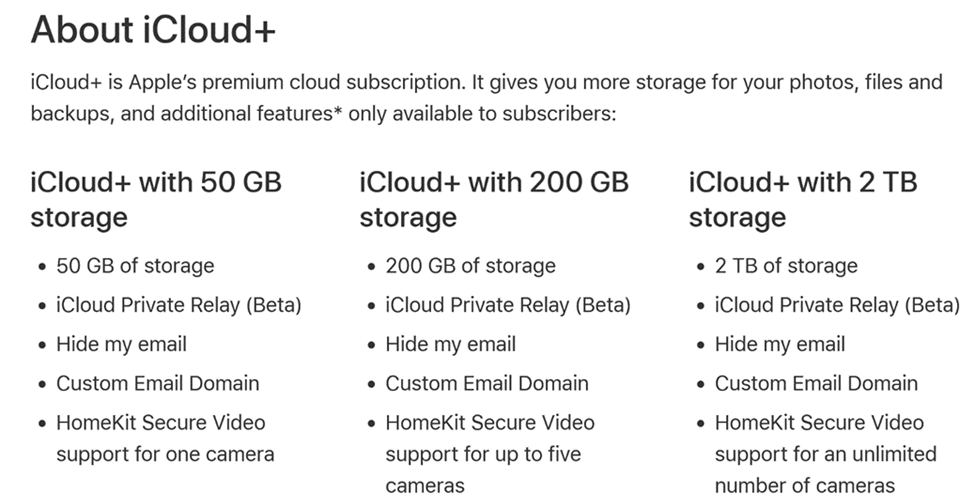
Task: Click the iCloud+ with 50 GB storage heading
Action: [156, 200]
